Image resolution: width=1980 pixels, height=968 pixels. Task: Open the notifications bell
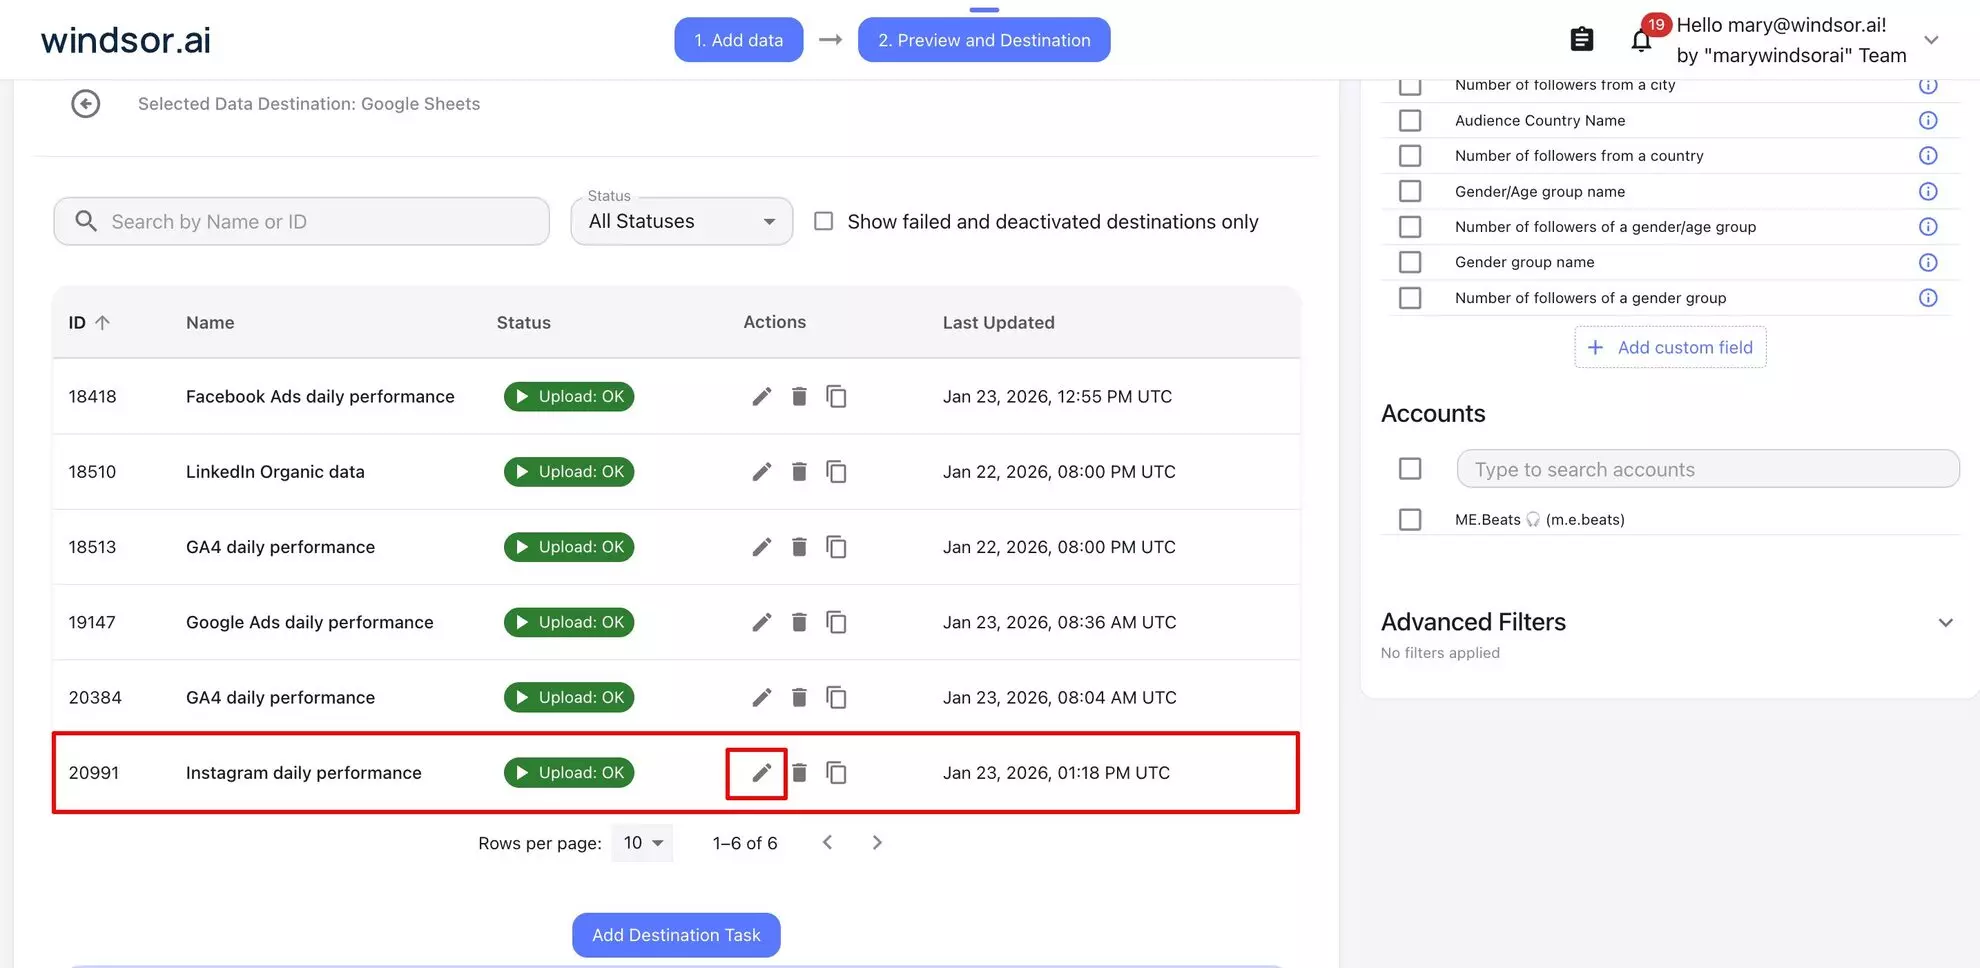pyautogui.click(x=1641, y=39)
